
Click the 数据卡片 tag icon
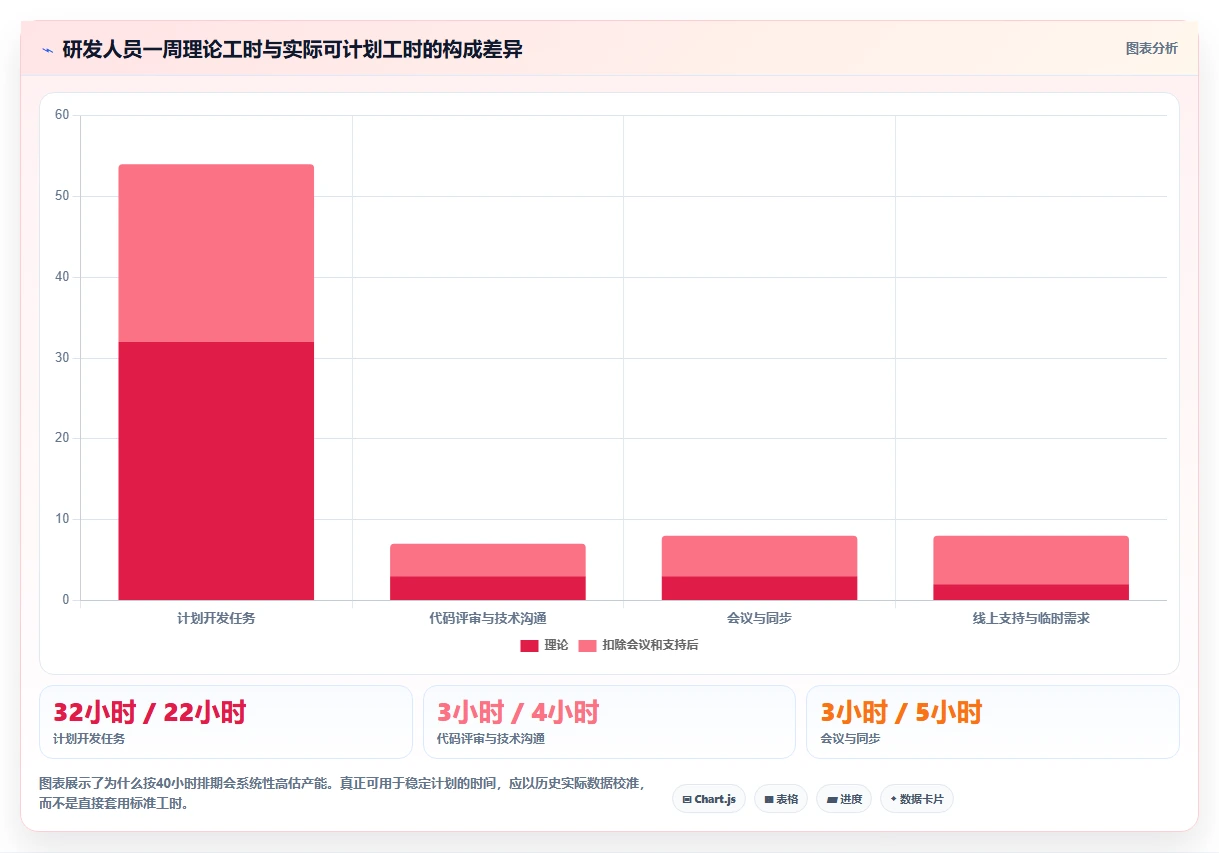coord(893,799)
